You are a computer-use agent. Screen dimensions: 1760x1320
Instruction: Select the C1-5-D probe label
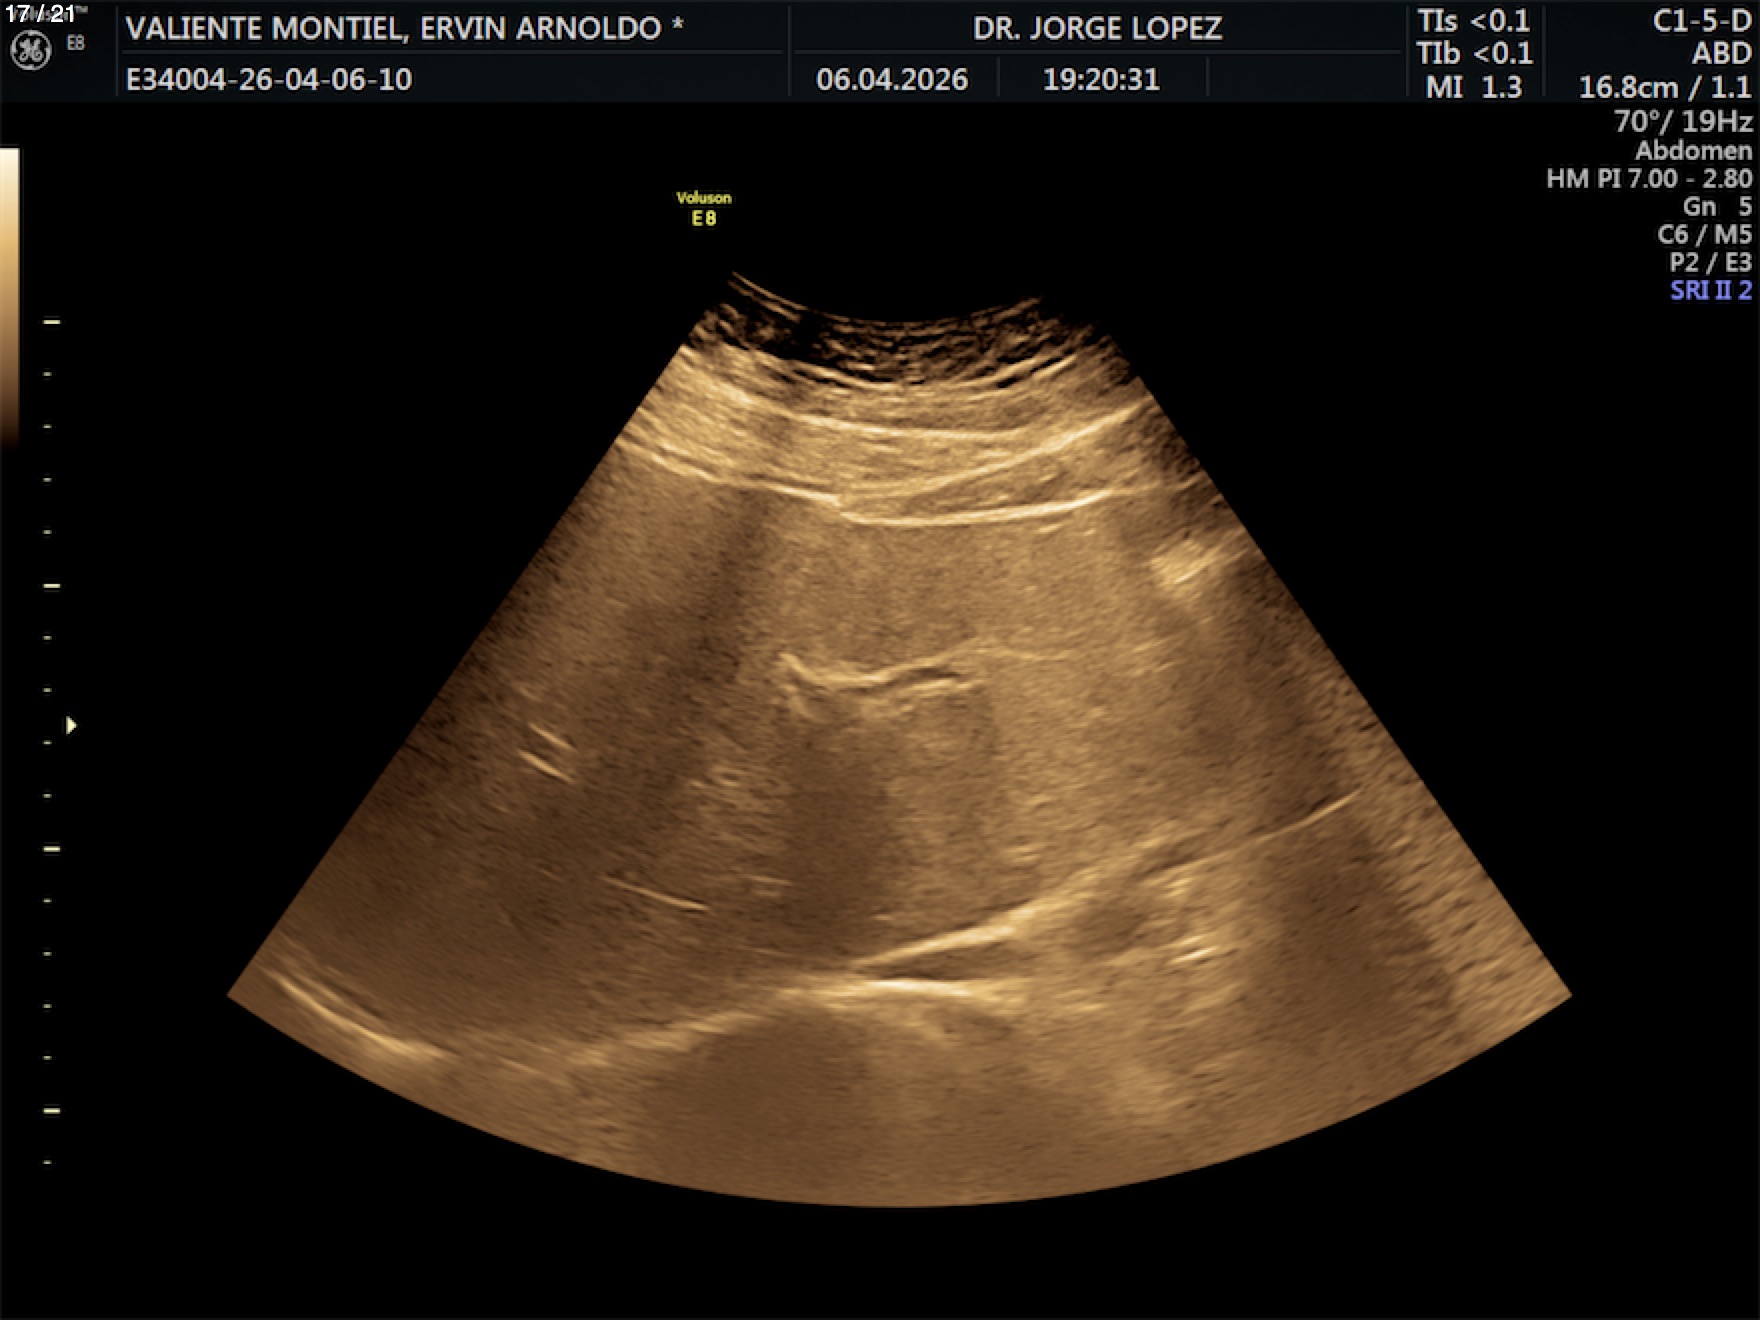(1701, 21)
